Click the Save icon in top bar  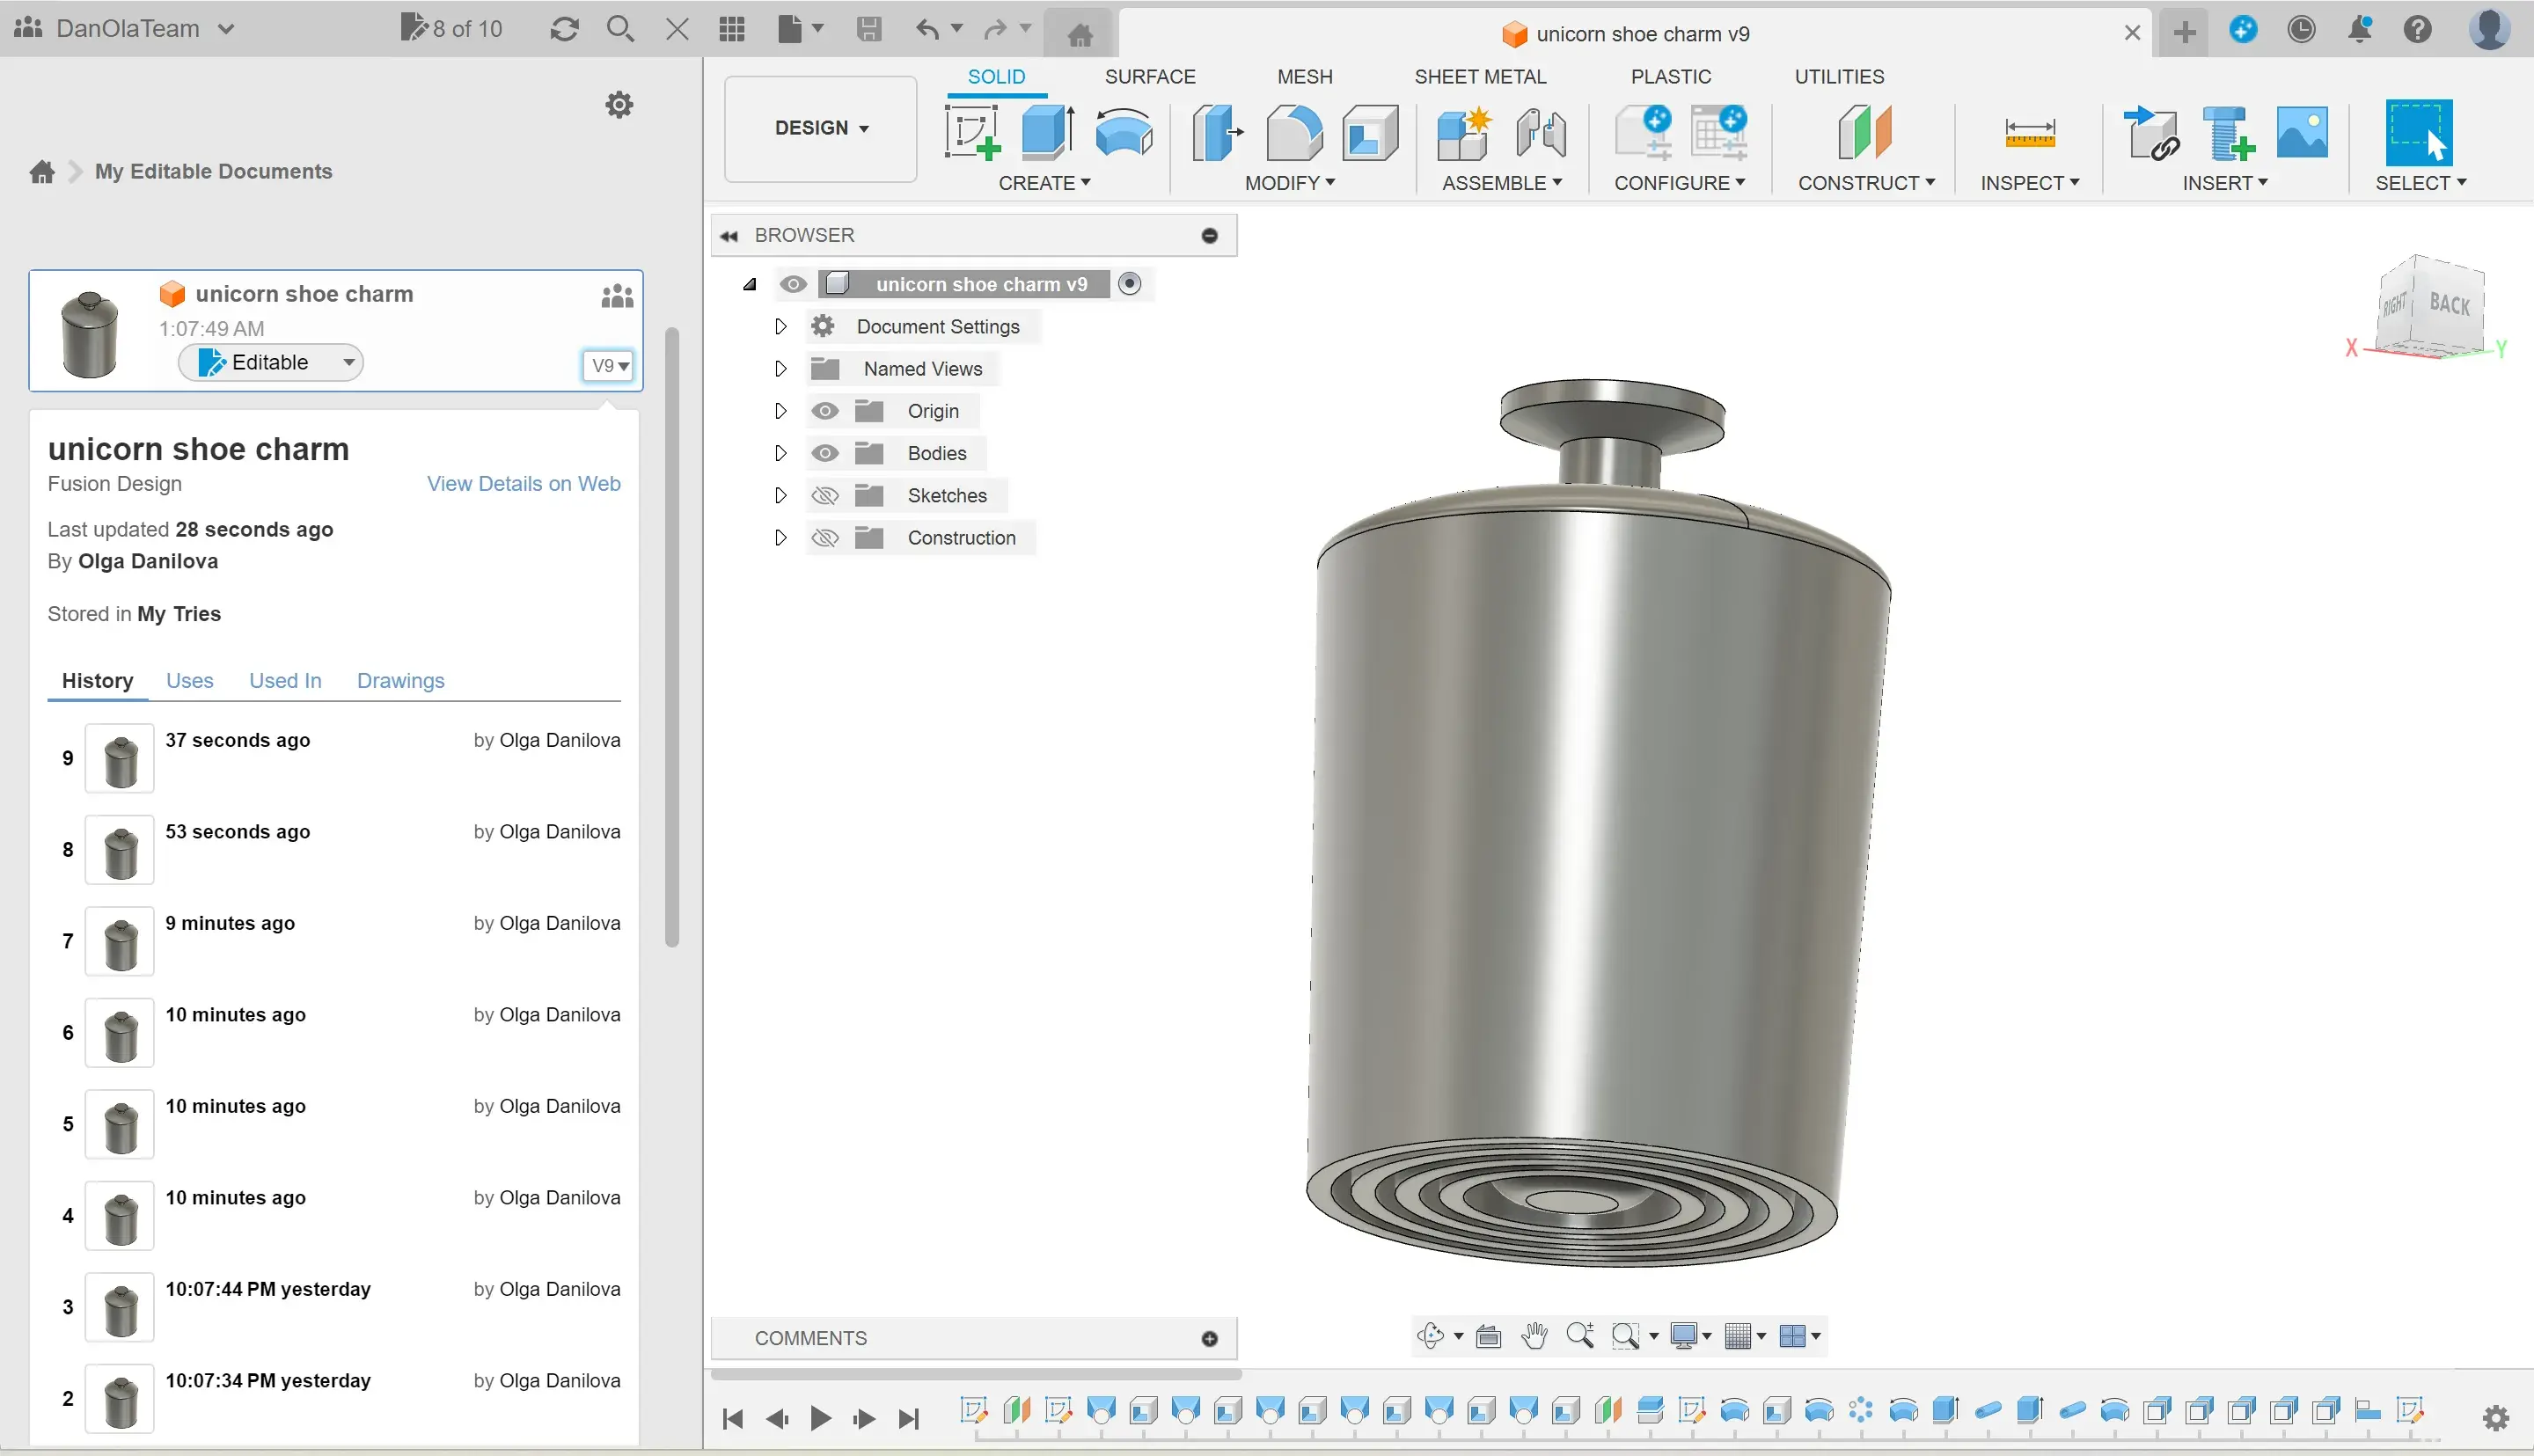click(869, 29)
